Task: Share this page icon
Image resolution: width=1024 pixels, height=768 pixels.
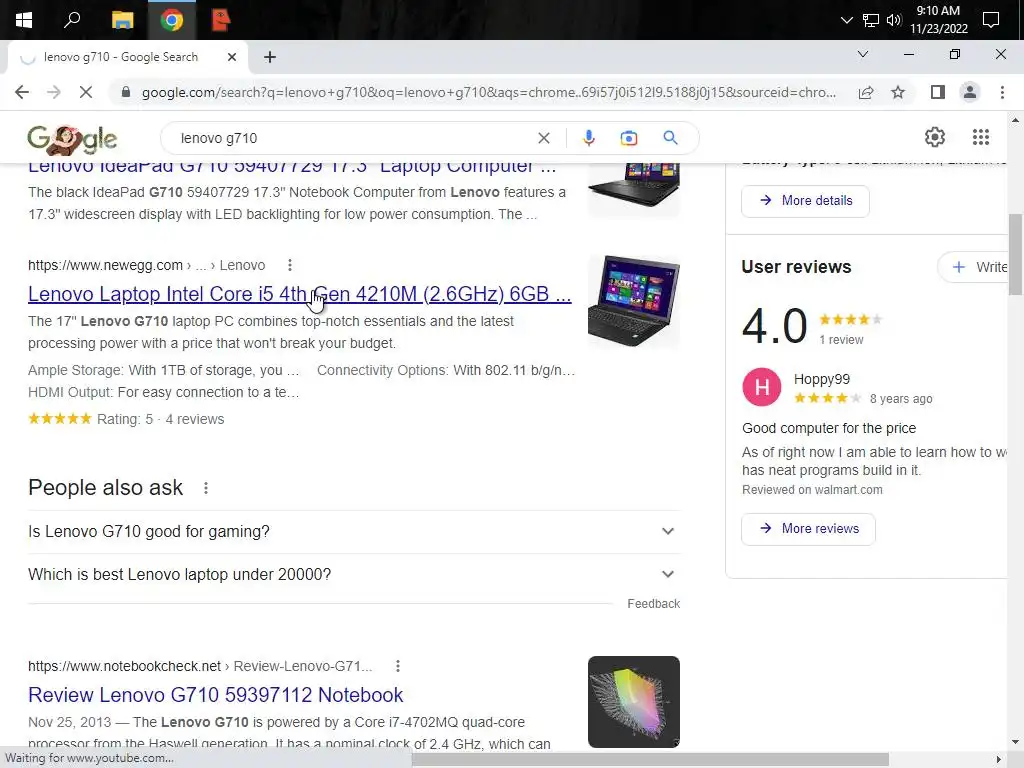Action: pos(866,92)
